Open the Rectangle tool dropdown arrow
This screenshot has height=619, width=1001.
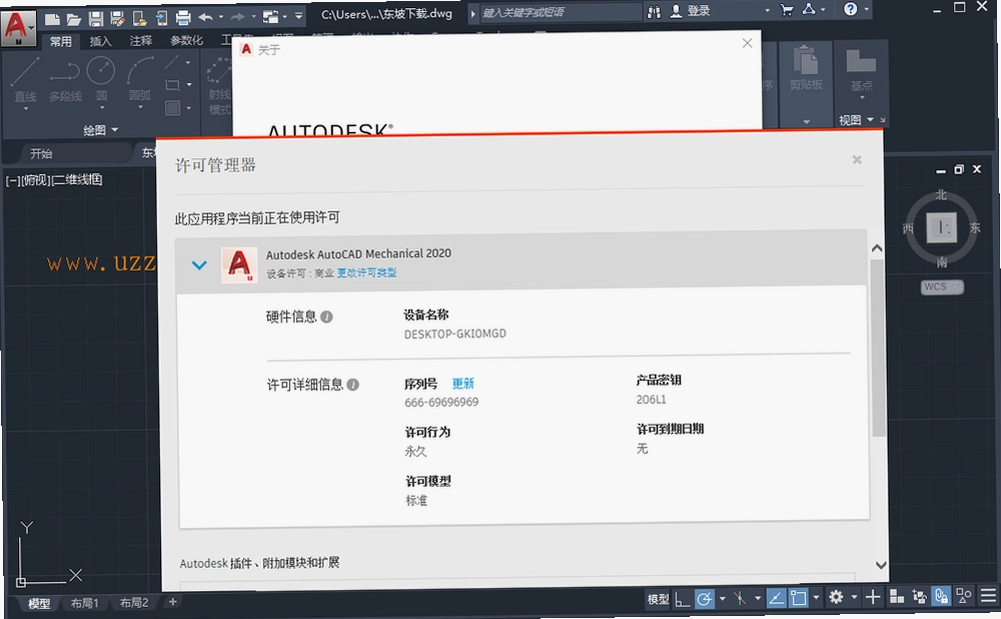(189, 85)
